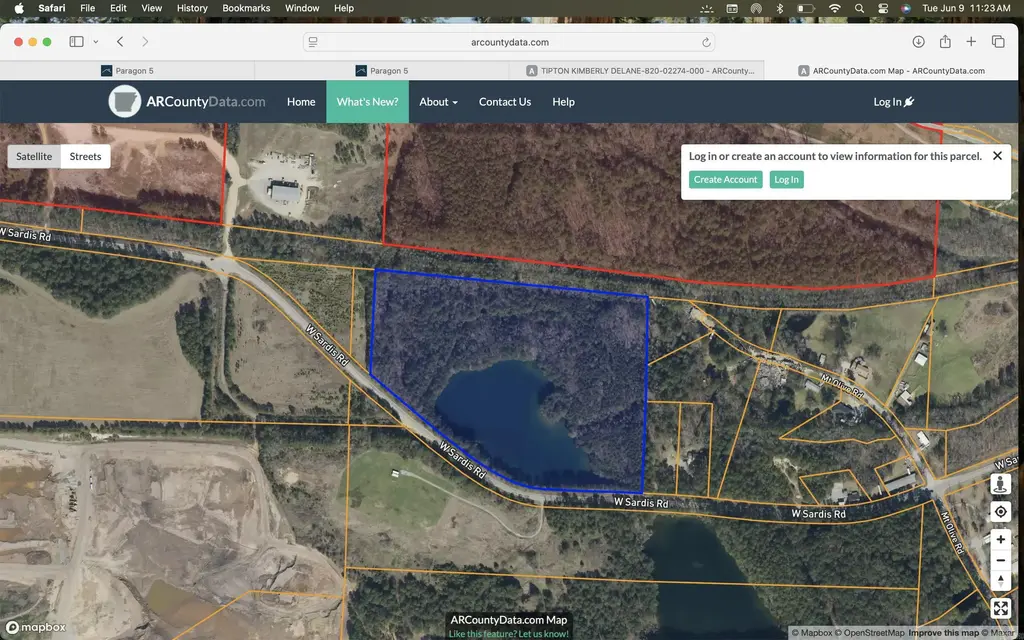
Task: Enter fullscreen map view
Action: tap(1000, 609)
